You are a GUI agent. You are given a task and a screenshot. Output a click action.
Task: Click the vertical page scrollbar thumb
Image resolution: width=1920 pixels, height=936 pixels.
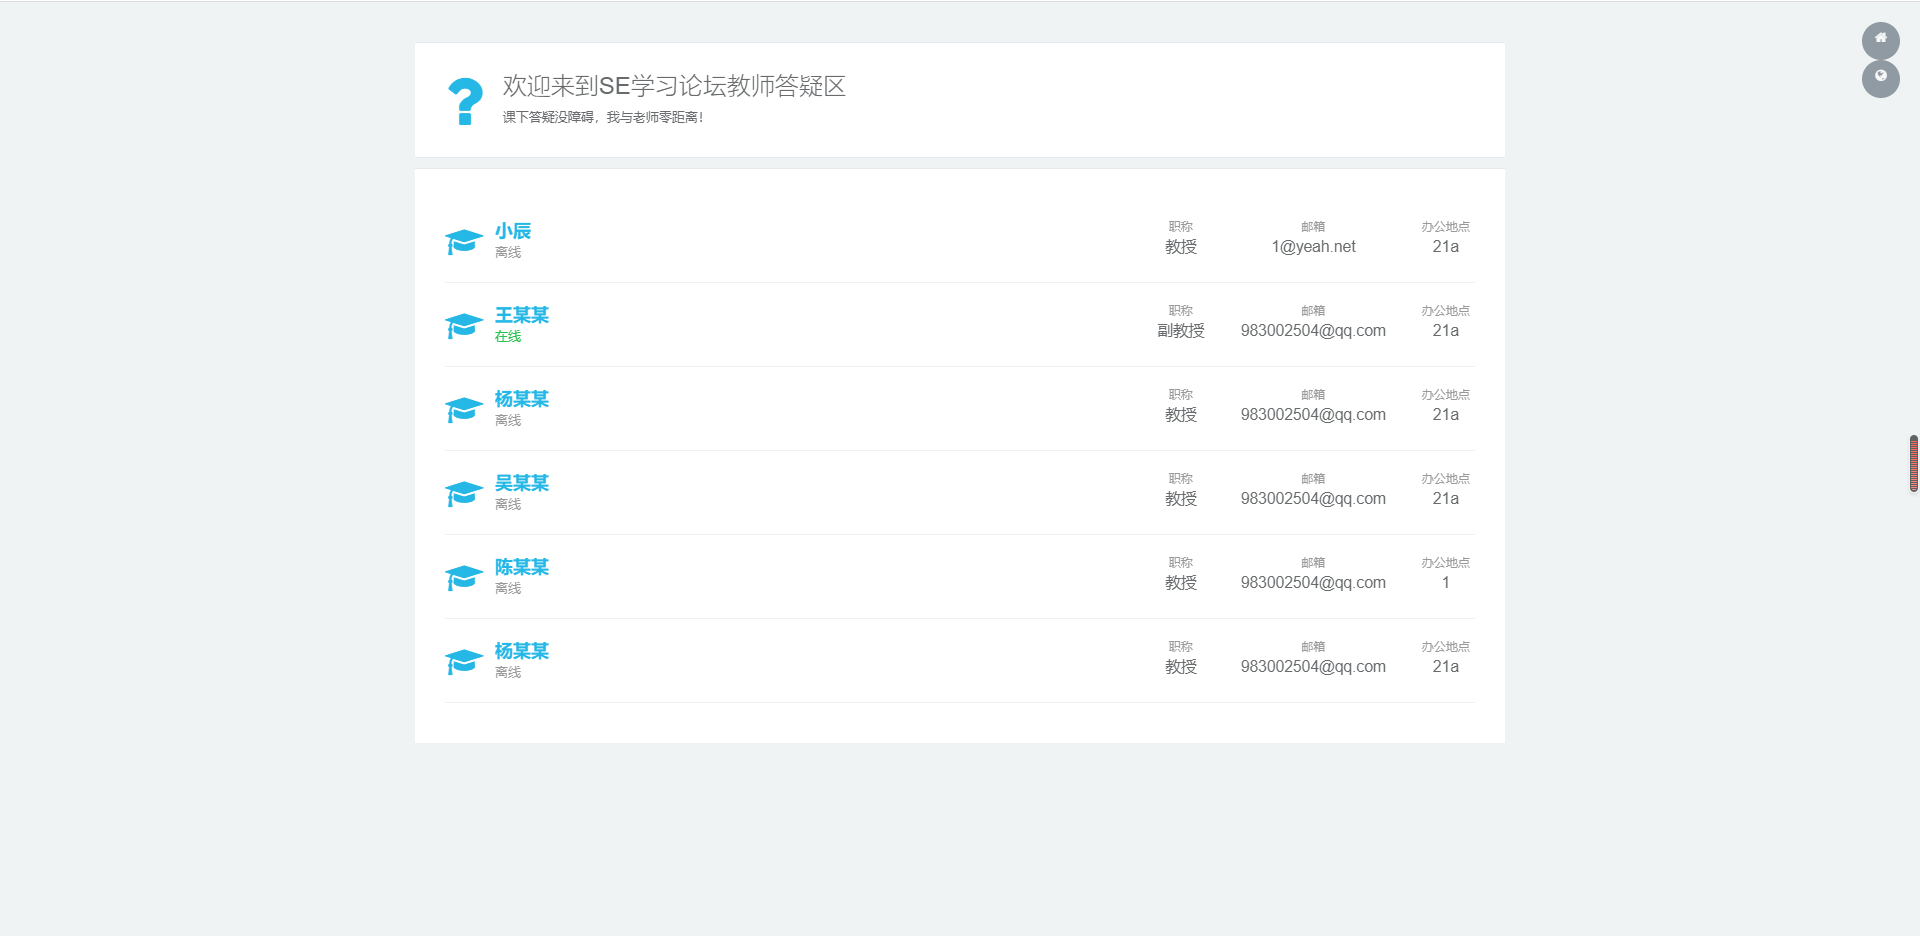(x=1914, y=464)
